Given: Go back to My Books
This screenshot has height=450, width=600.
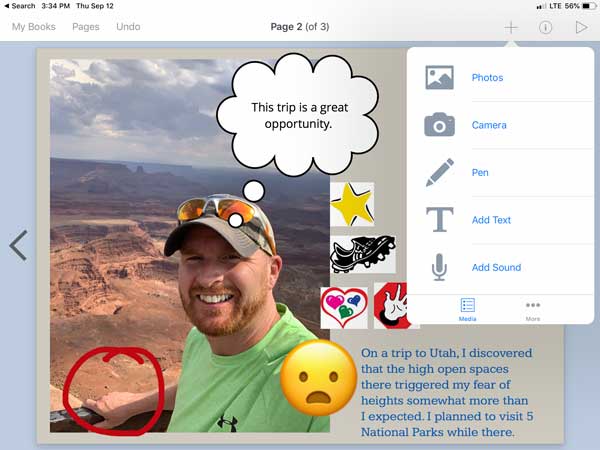Looking at the screenshot, I should click(34, 27).
